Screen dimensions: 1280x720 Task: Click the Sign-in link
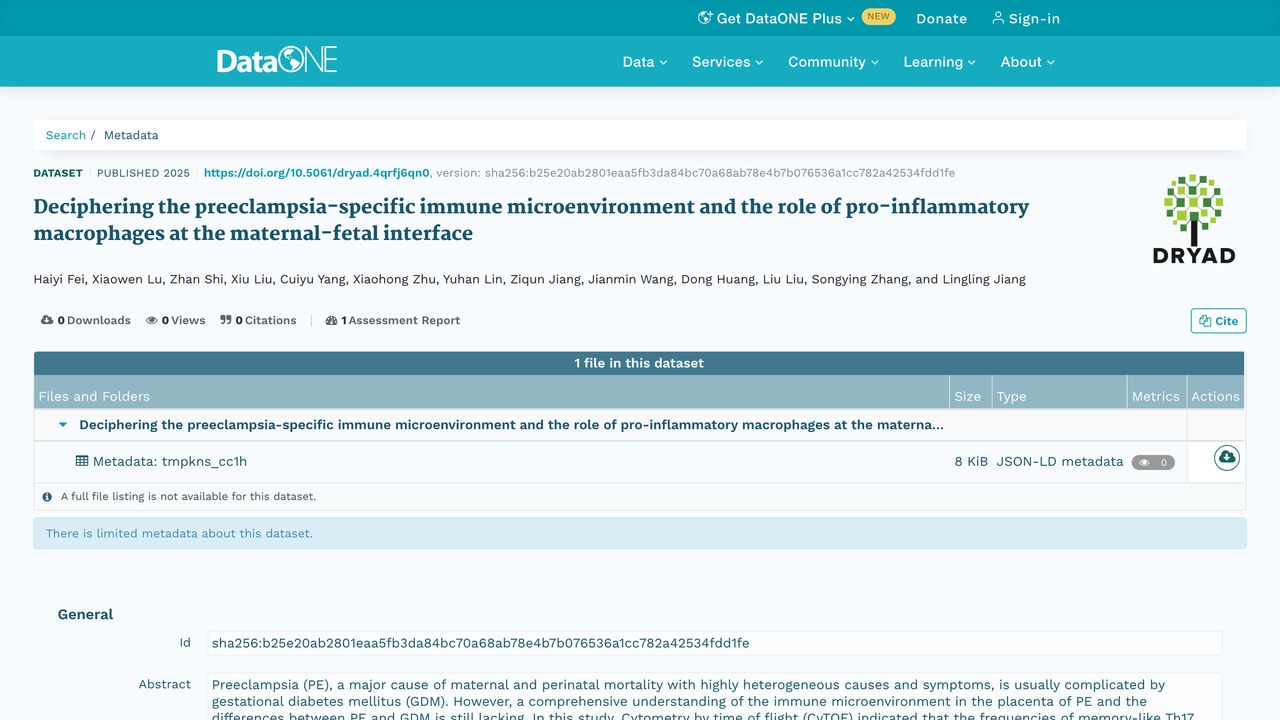pyautogui.click(x=1026, y=18)
